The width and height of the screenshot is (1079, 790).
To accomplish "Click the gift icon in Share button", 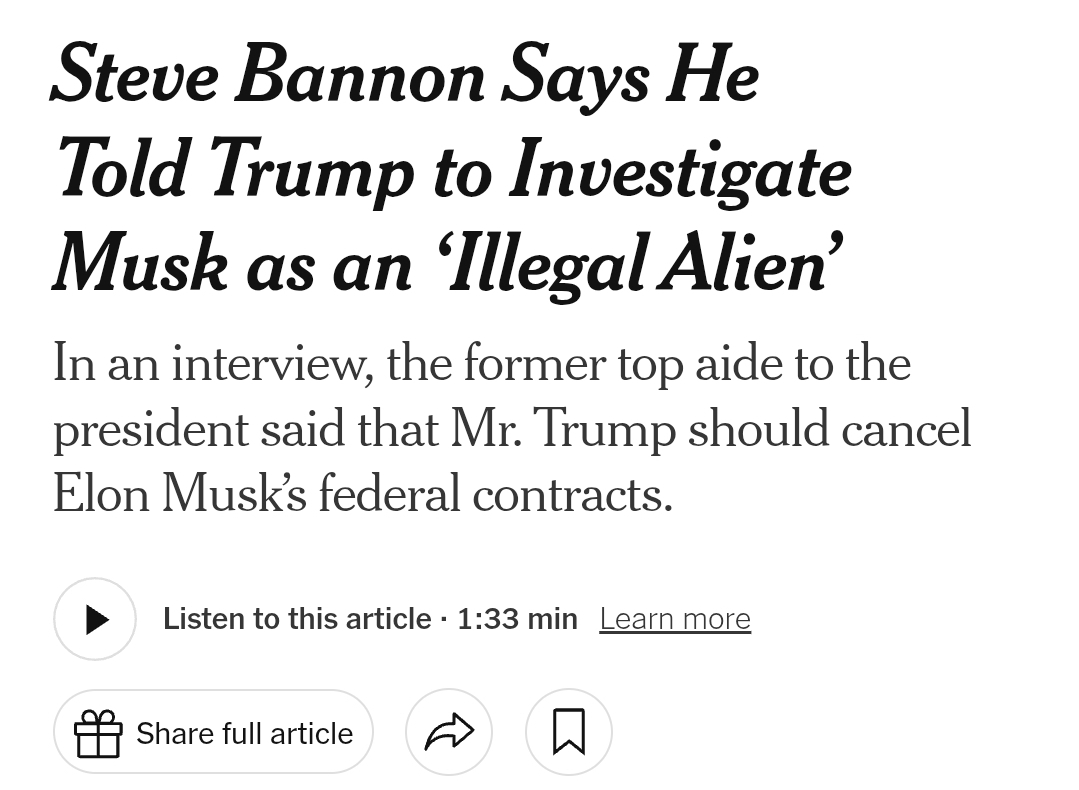I will coord(98,733).
